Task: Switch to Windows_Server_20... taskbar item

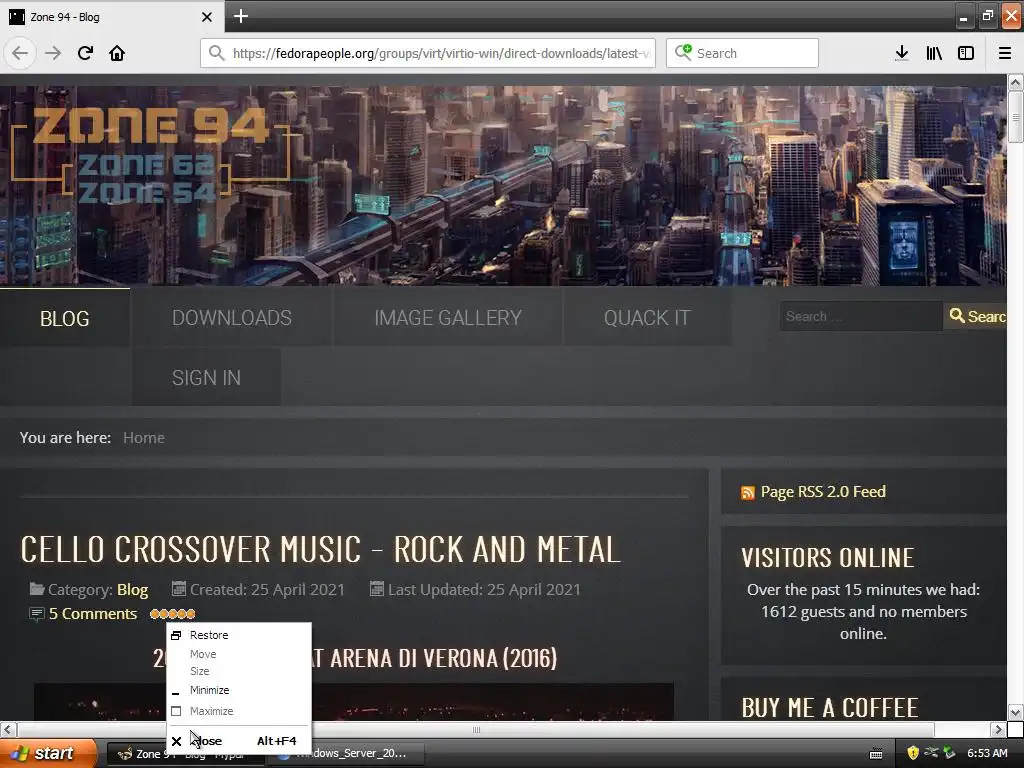Action: (x=347, y=754)
